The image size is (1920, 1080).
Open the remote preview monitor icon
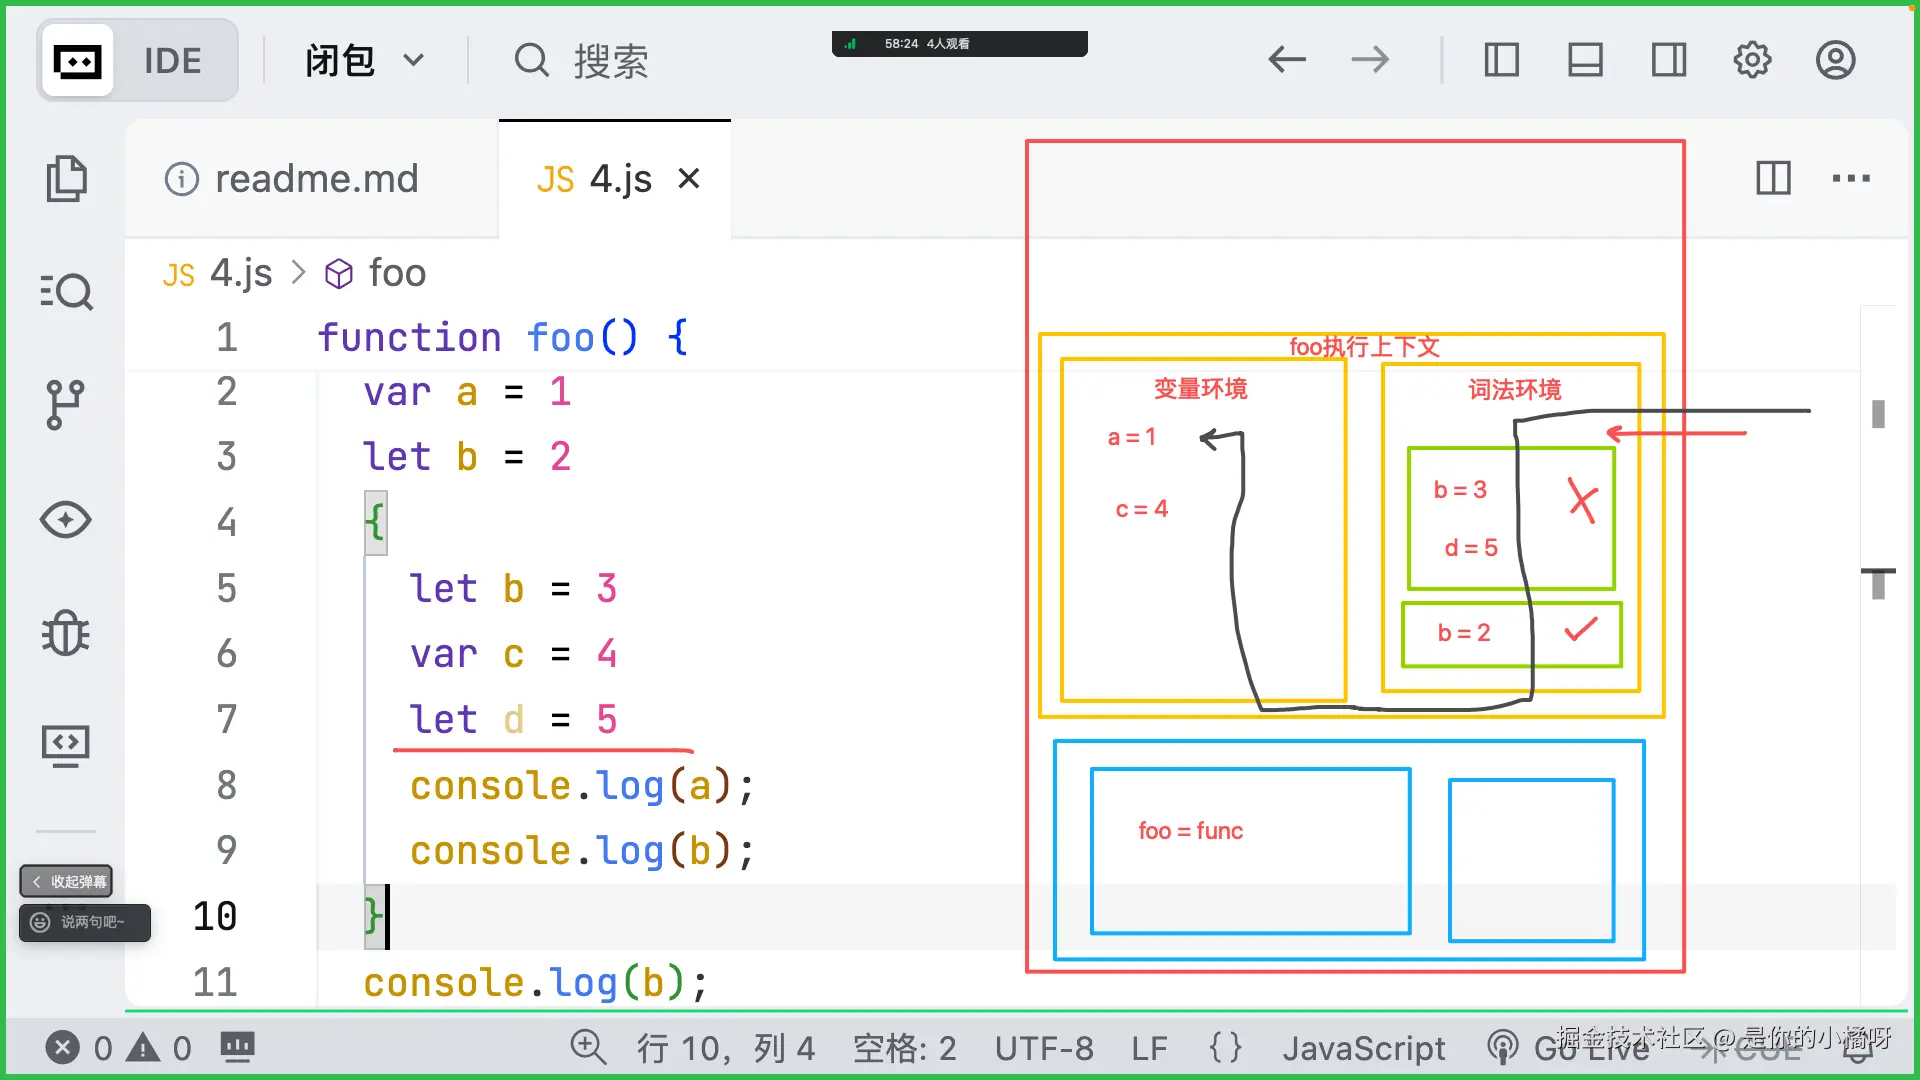tap(66, 746)
